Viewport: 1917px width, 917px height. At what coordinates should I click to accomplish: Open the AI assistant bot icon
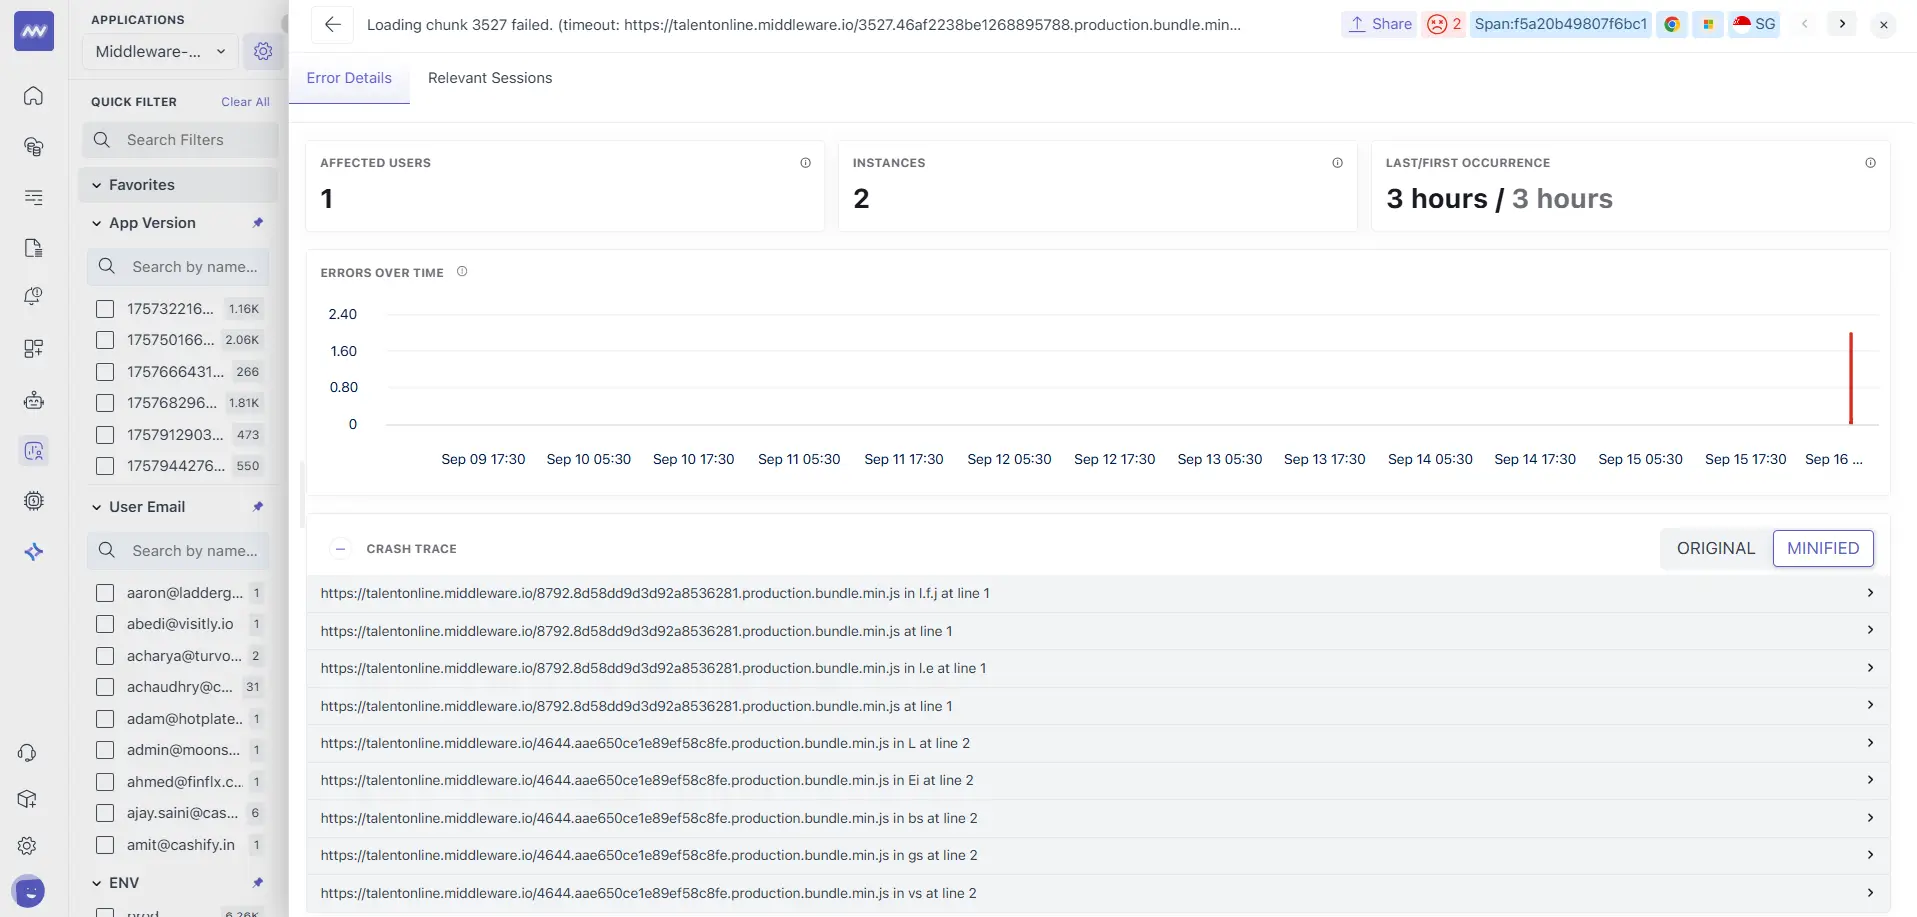[x=33, y=400]
